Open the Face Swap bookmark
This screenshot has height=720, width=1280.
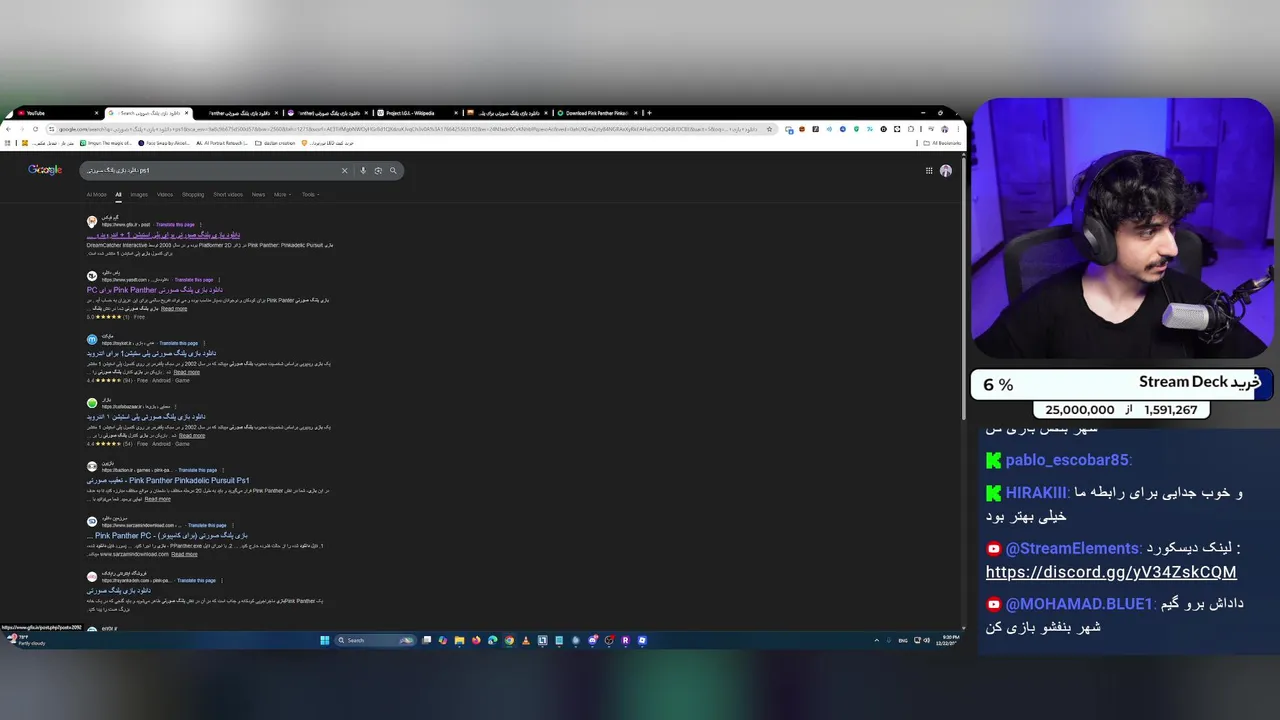(164, 143)
